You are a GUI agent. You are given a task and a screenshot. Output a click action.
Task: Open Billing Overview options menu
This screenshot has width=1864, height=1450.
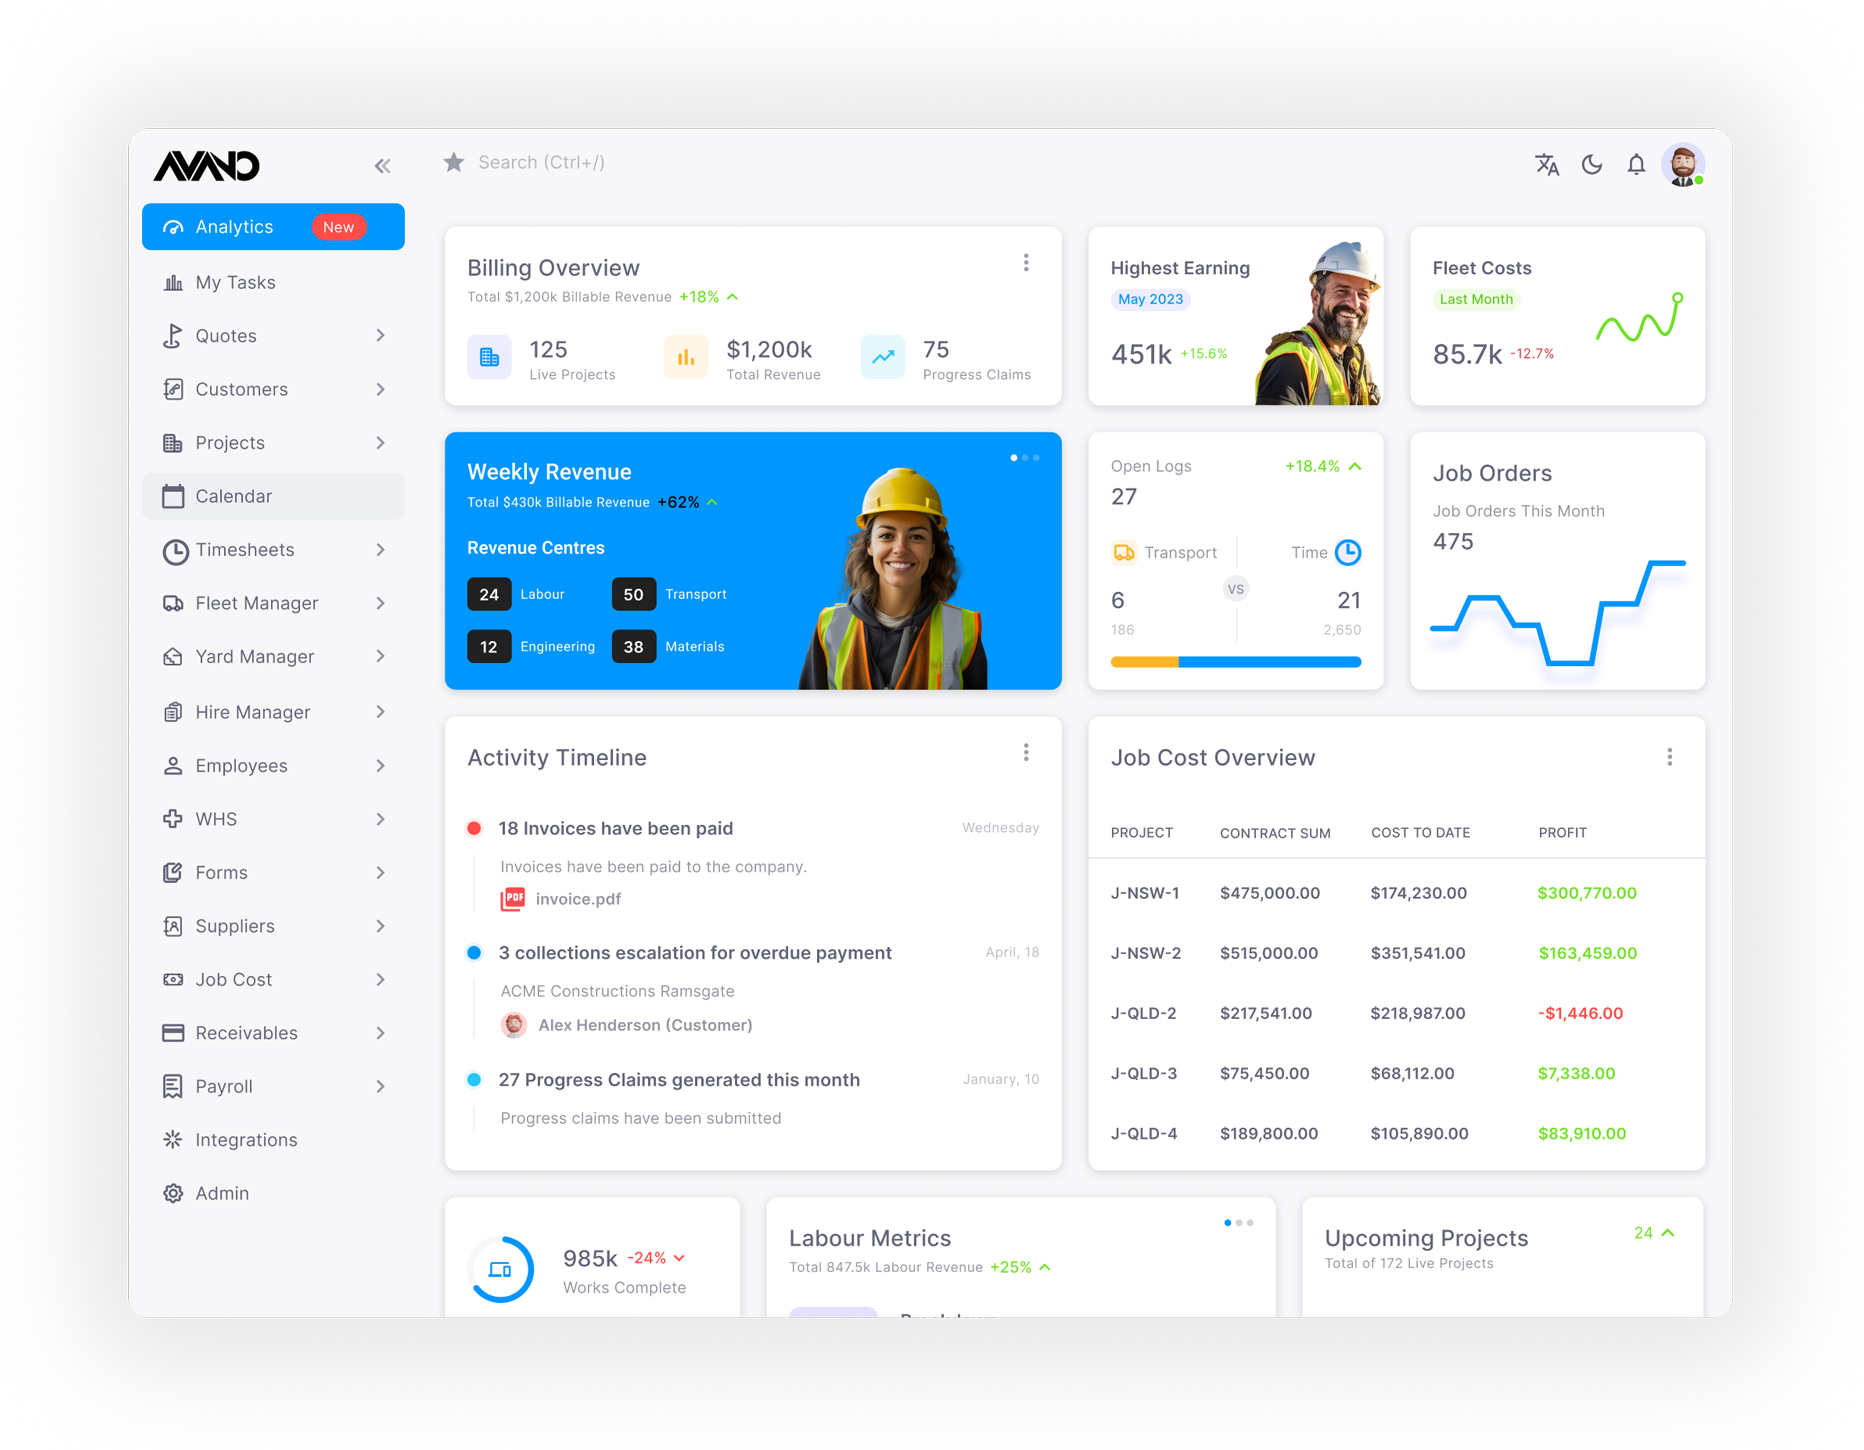click(1026, 262)
